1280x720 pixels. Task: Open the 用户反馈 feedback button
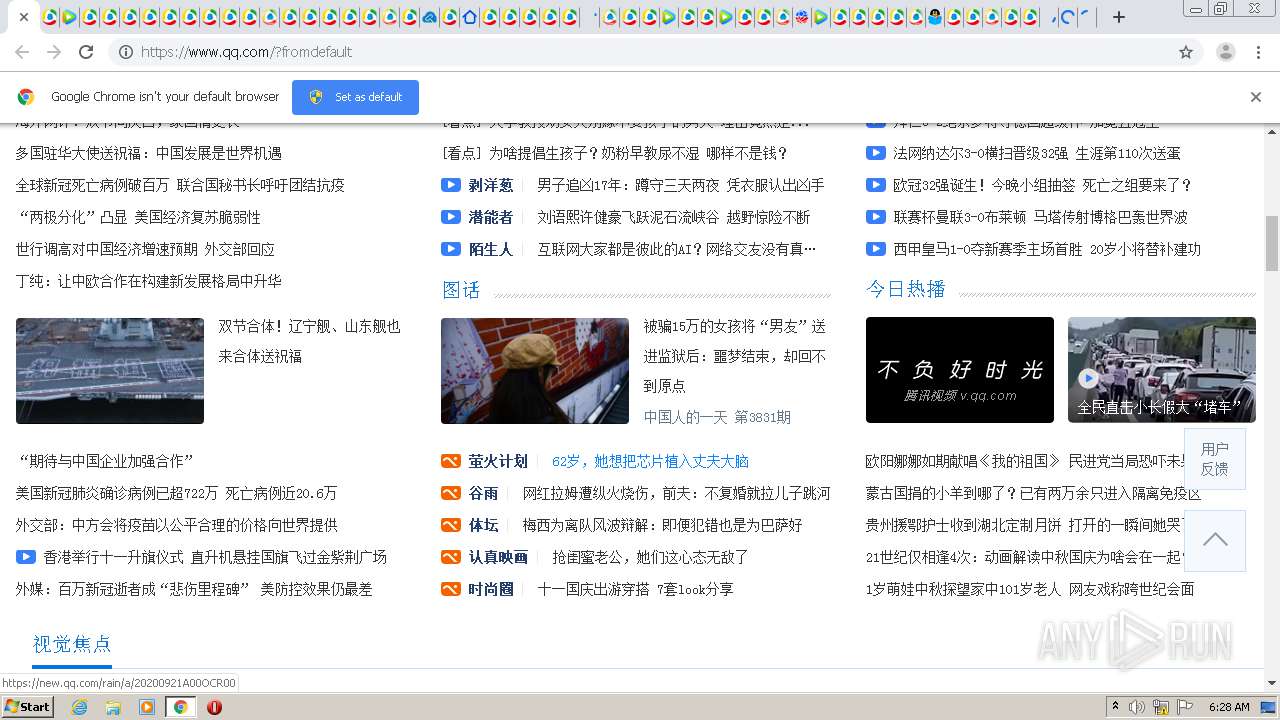click(1215, 459)
